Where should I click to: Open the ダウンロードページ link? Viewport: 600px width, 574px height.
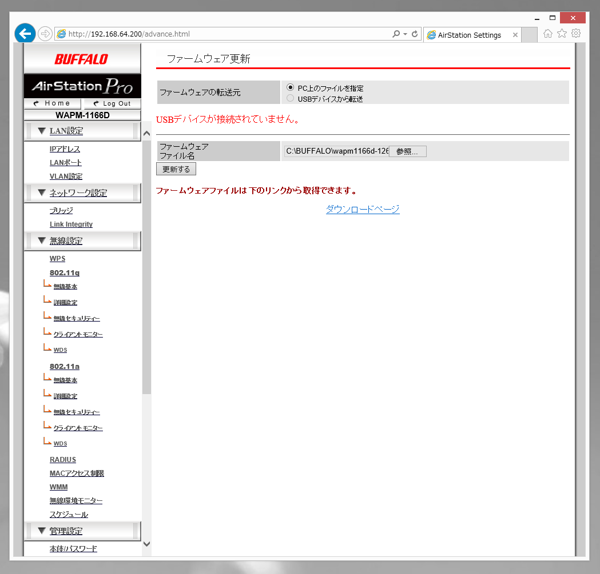coord(362,209)
